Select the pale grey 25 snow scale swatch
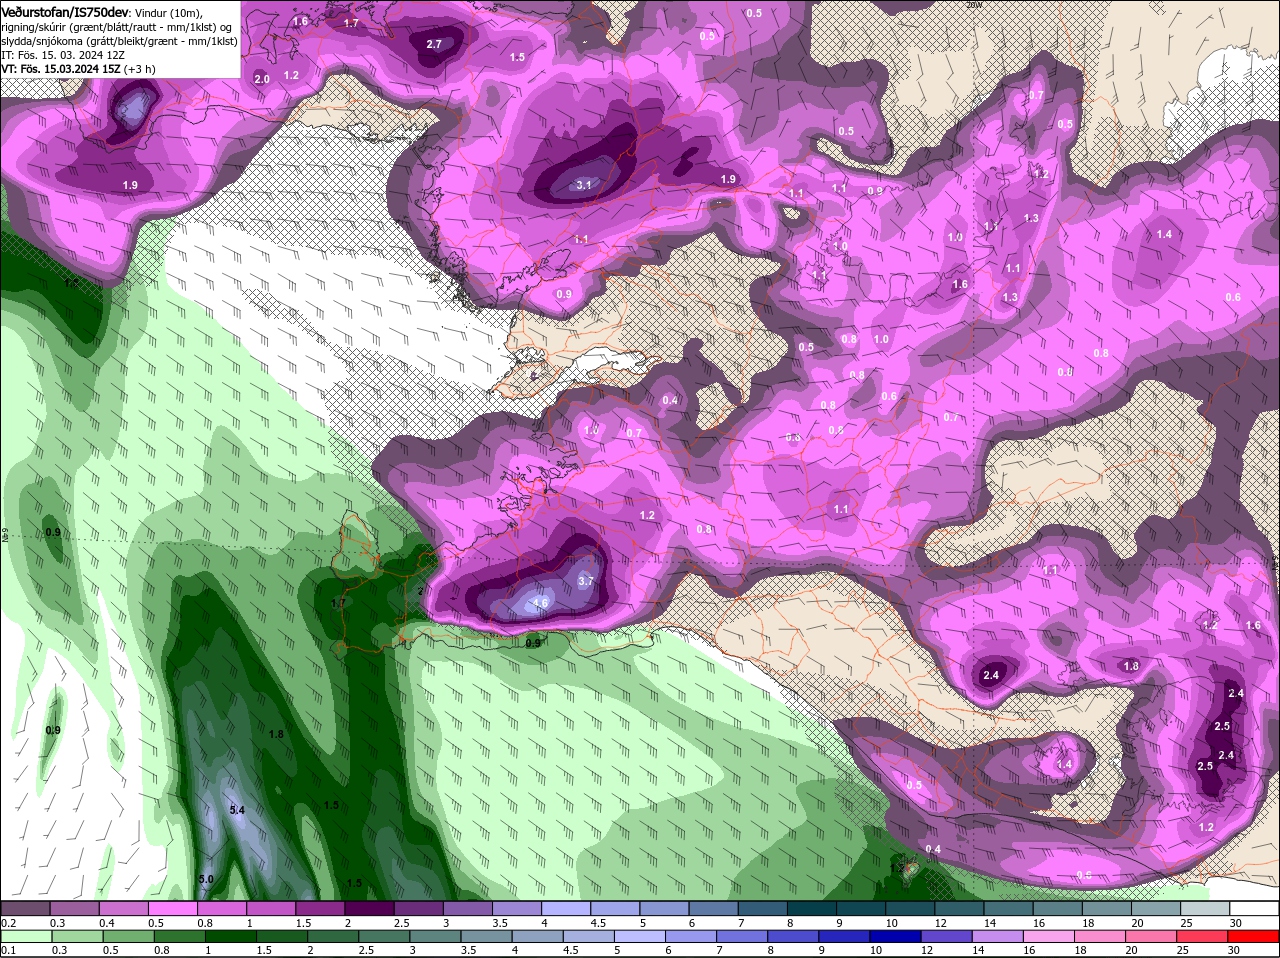The height and width of the screenshot is (958, 1280). point(1205,908)
